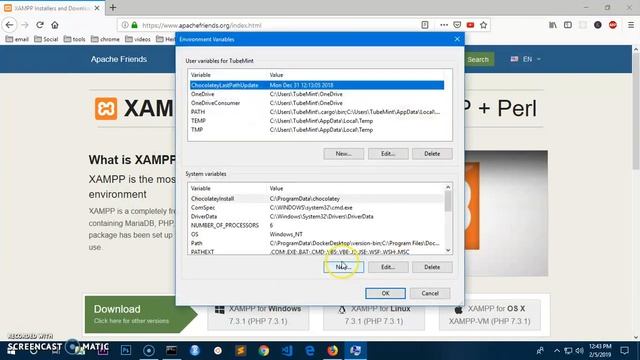Viewport: 640px width, 360px height.
Task: Select the OS system variable row
Action: [317, 234]
